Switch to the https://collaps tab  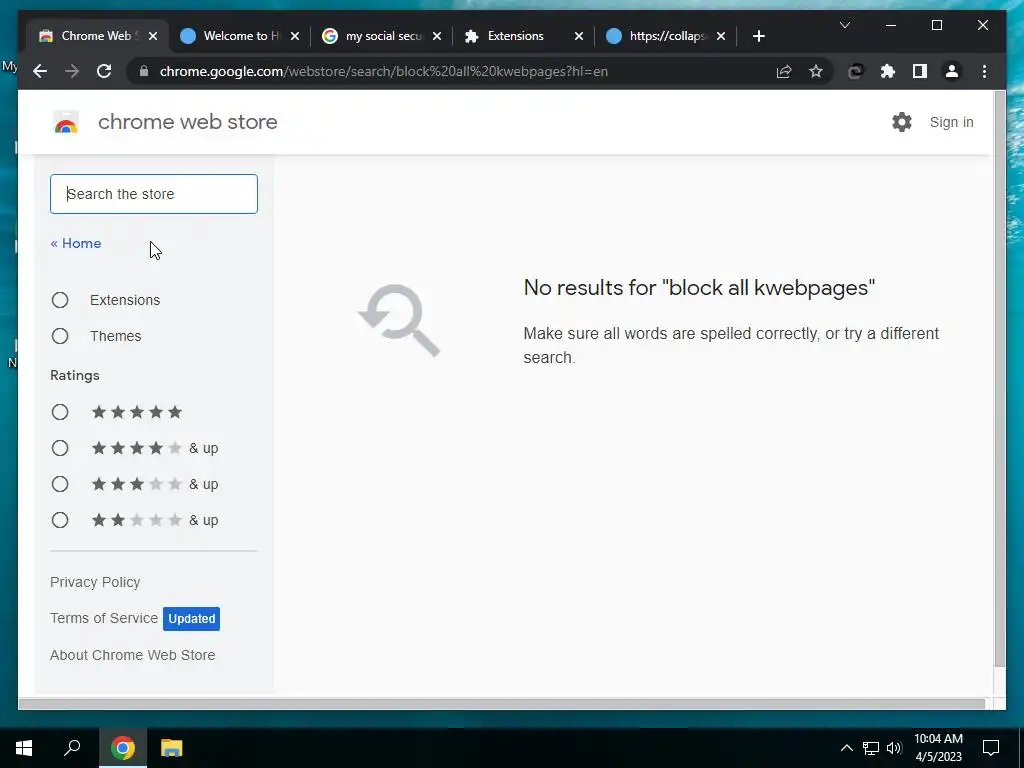pos(666,36)
